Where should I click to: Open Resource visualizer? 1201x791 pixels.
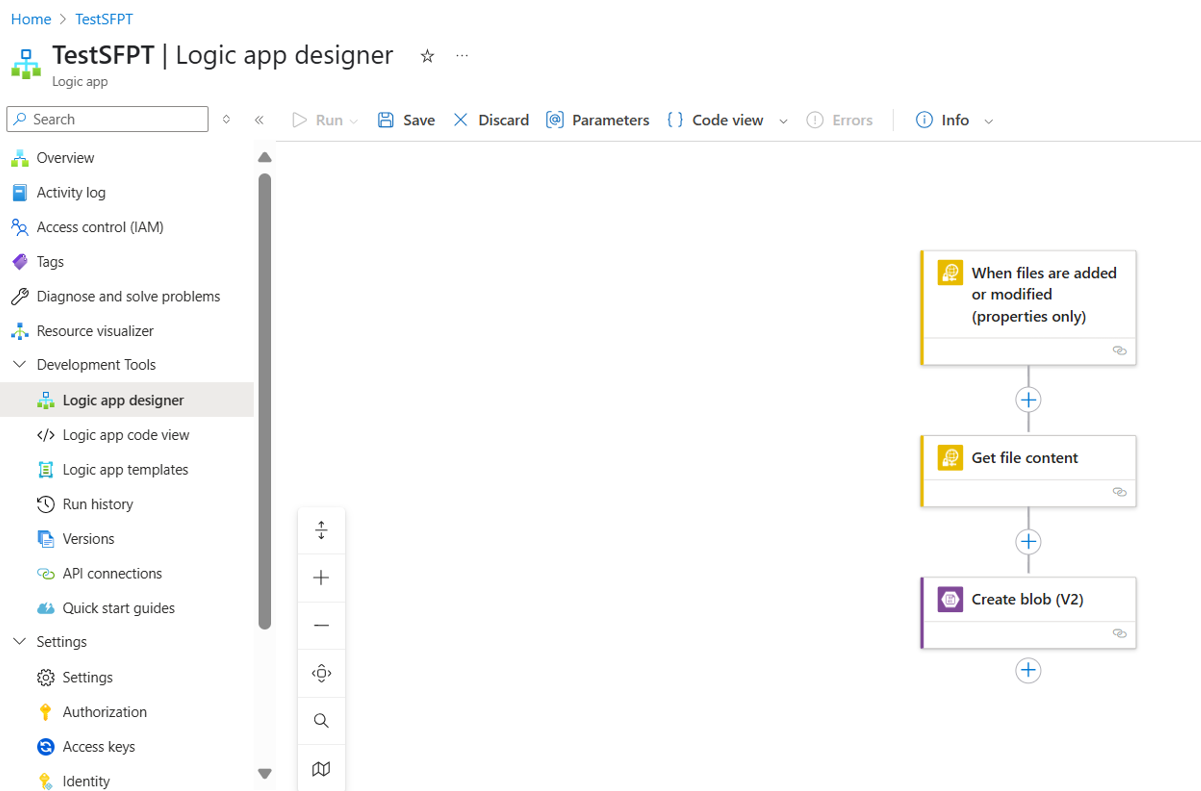coord(95,331)
